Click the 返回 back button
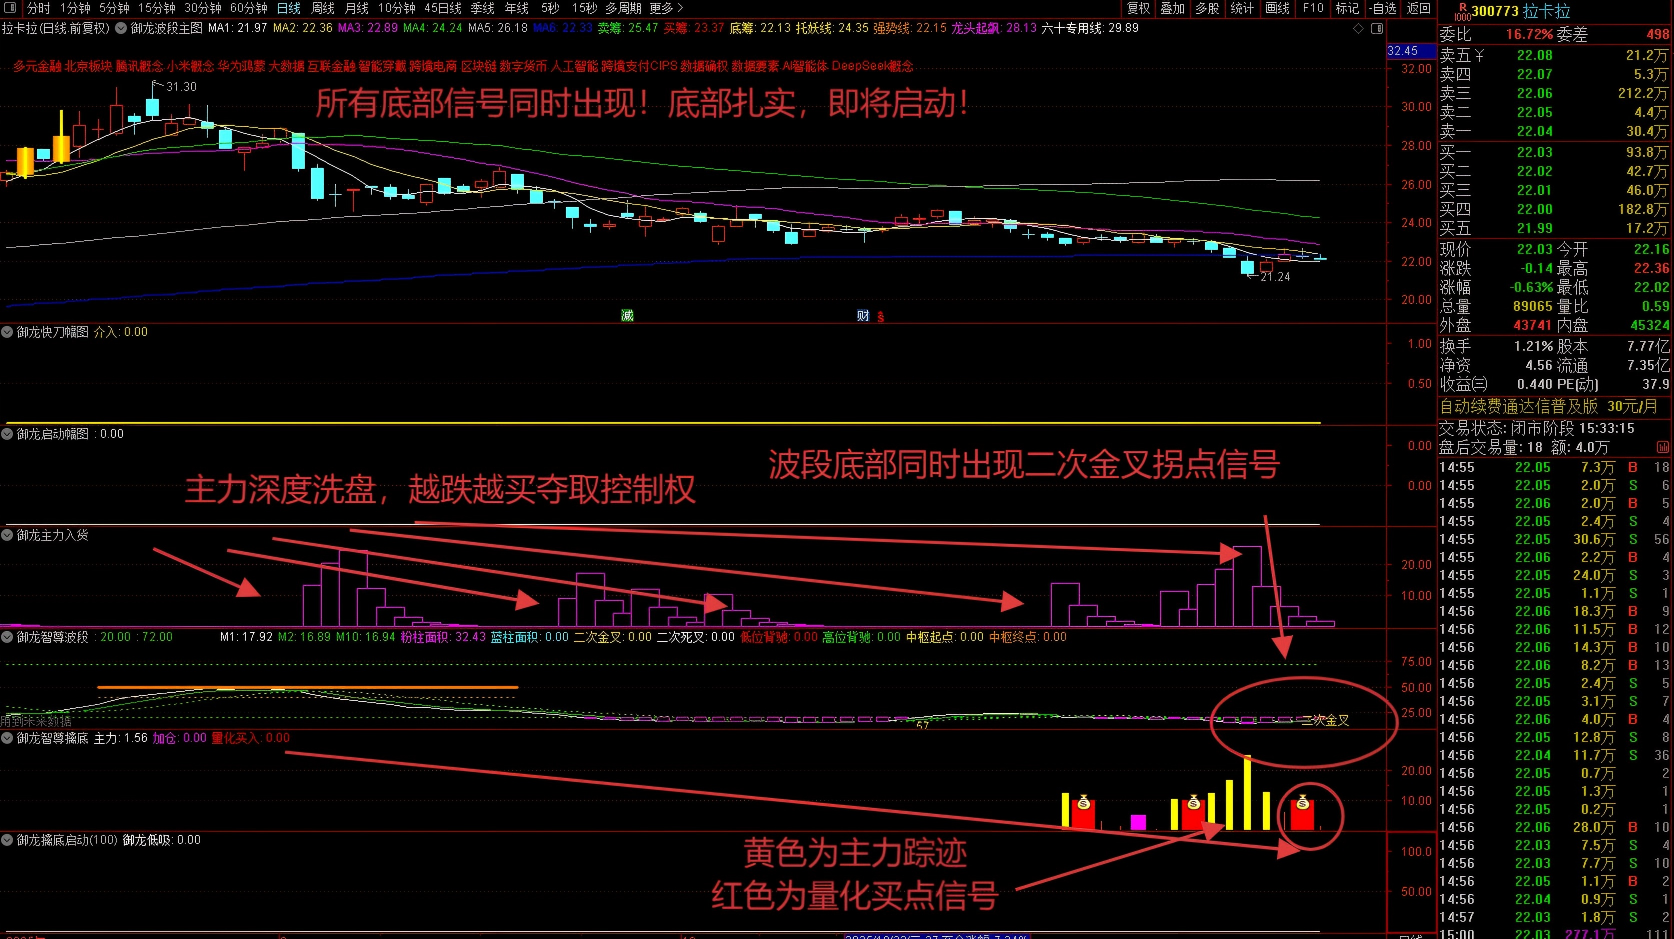 click(x=1419, y=8)
